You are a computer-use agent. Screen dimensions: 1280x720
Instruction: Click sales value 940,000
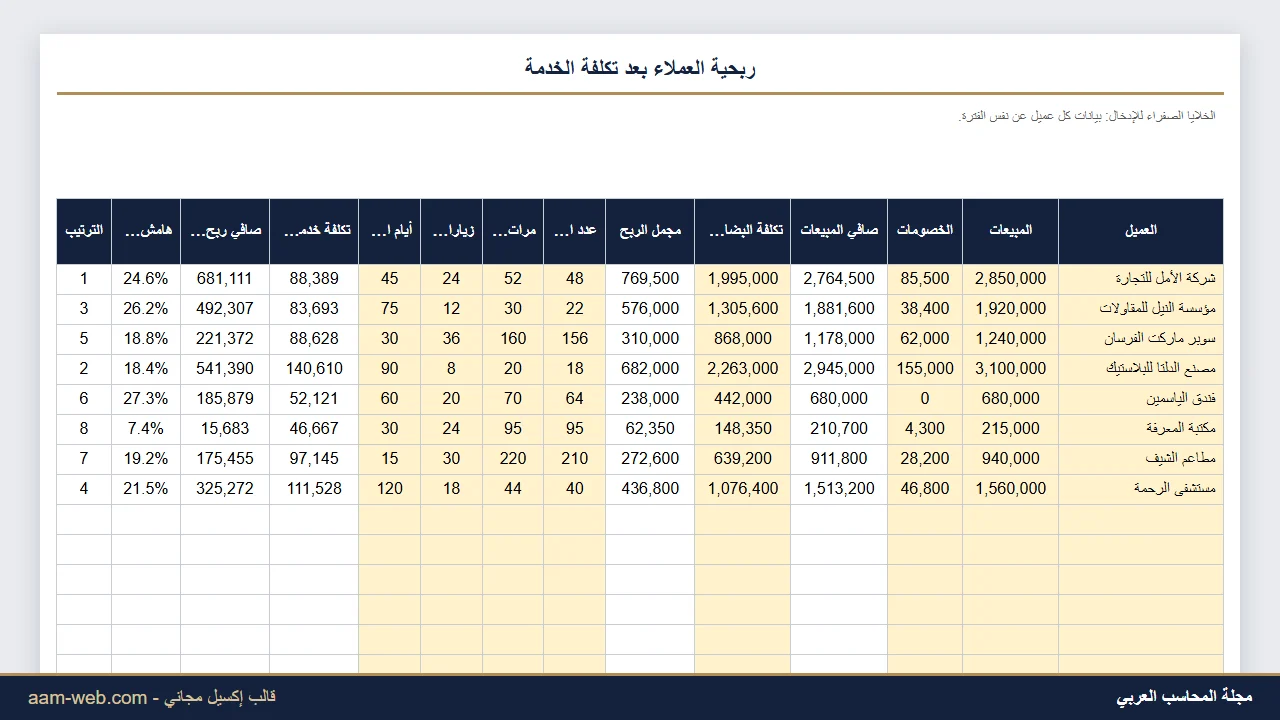[1011, 459]
